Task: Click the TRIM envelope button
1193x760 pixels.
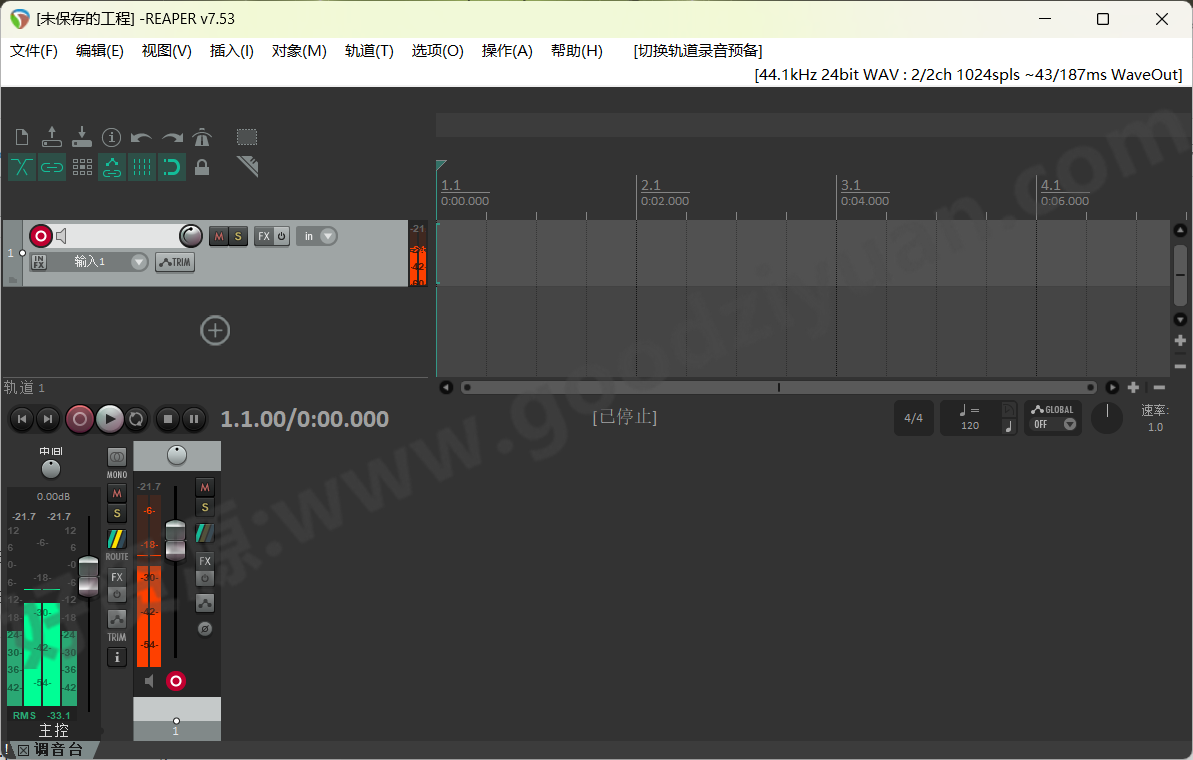Action: (x=175, y=262)
